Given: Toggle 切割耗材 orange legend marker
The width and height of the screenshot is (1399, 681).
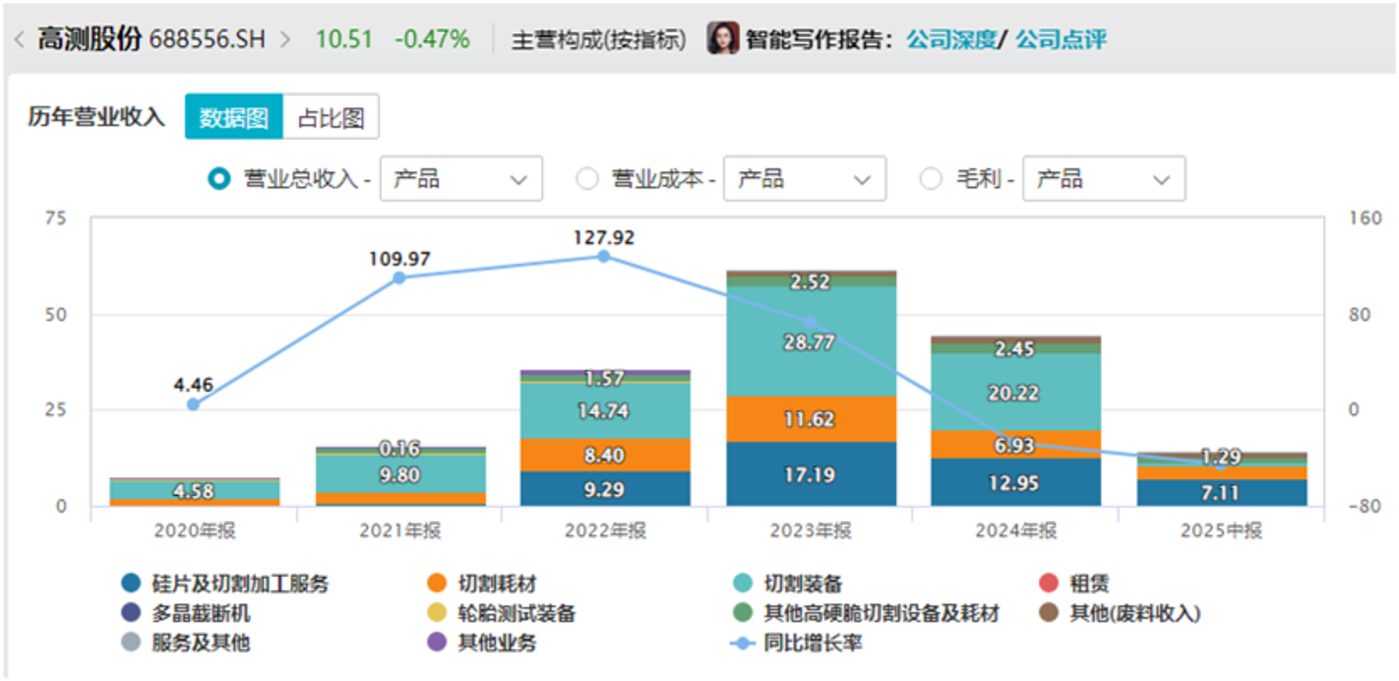Looking at the screenshot, I should [435, 584].
